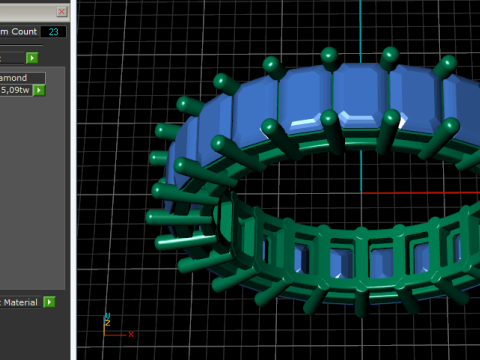Expand the green arrow beside 5,09tw

coord(39,90)
